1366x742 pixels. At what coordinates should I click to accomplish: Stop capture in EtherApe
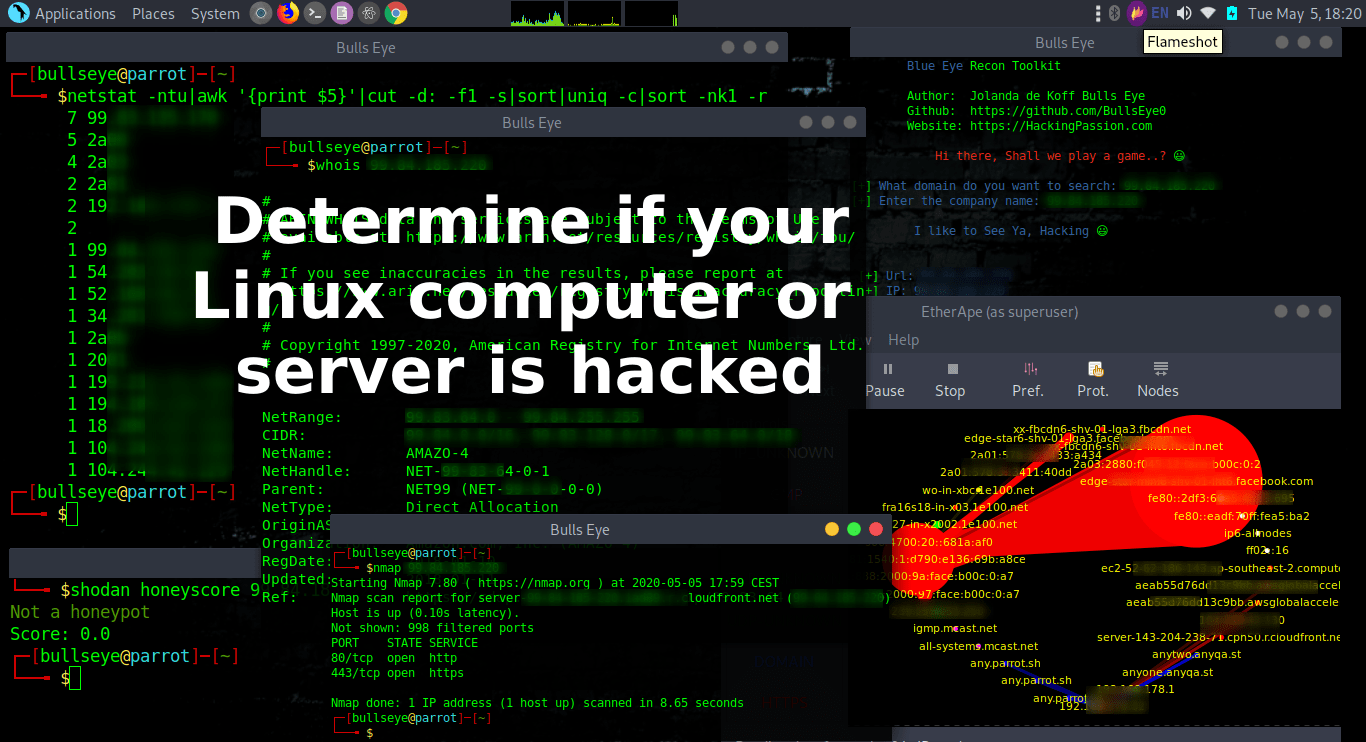coord(950,380)
